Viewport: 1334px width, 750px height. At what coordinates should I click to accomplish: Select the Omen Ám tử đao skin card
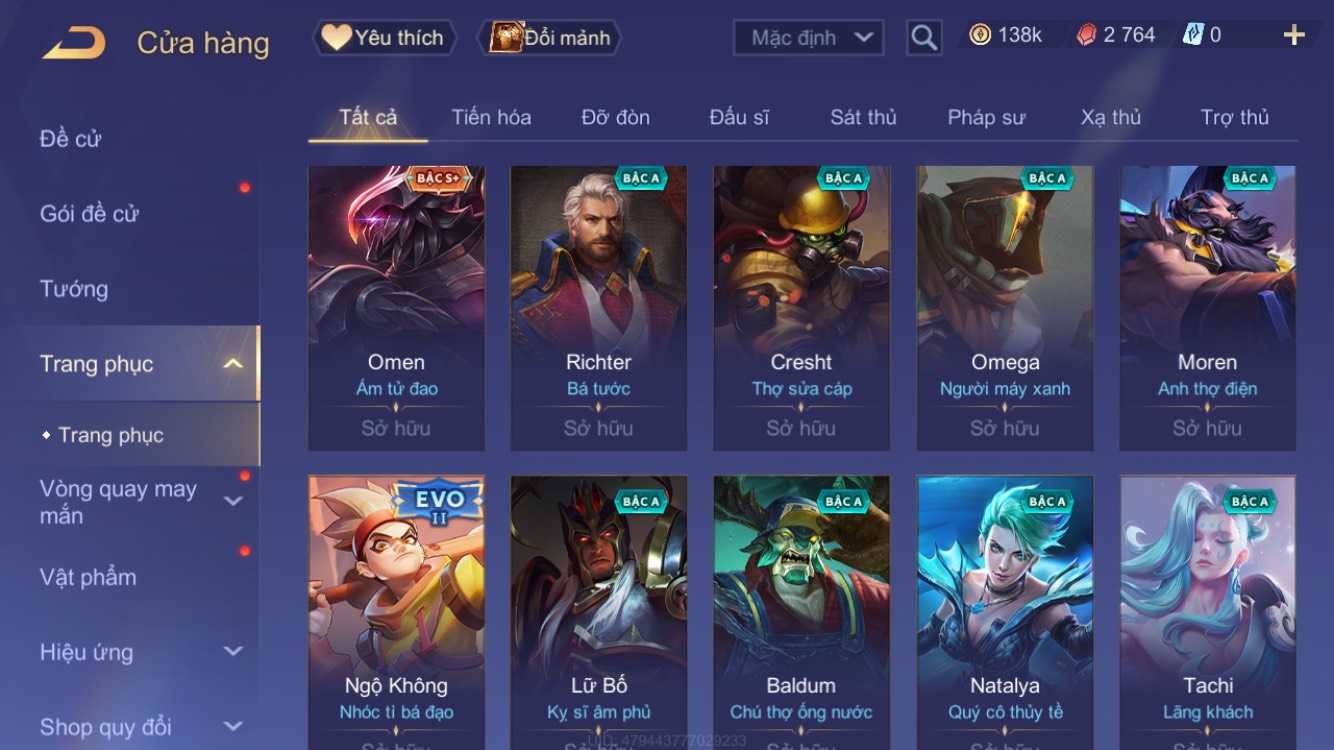[396, 308]
